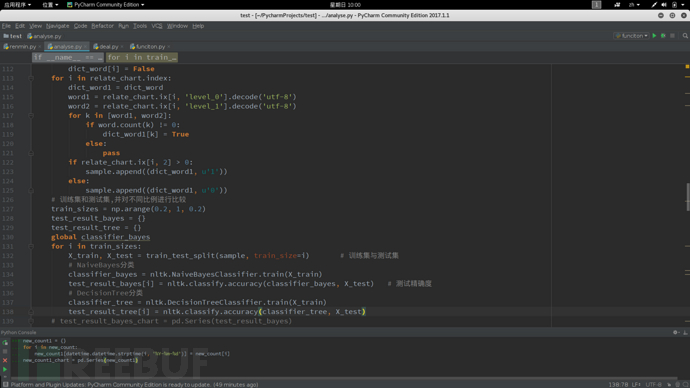The height and width of the screenshot is (388, 690).
Task: Click the Python Console horizontal scrollbar
Action: pos(343,378)
